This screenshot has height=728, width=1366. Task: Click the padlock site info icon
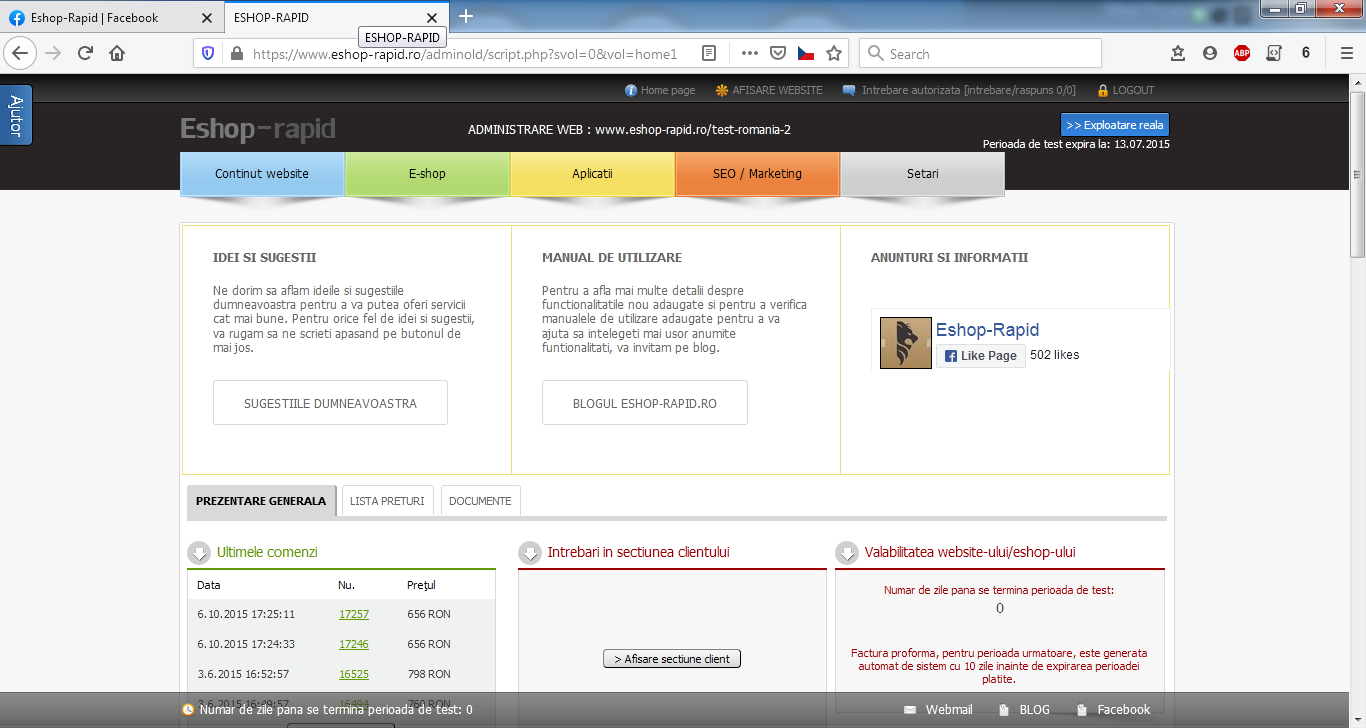click(236, 54)
